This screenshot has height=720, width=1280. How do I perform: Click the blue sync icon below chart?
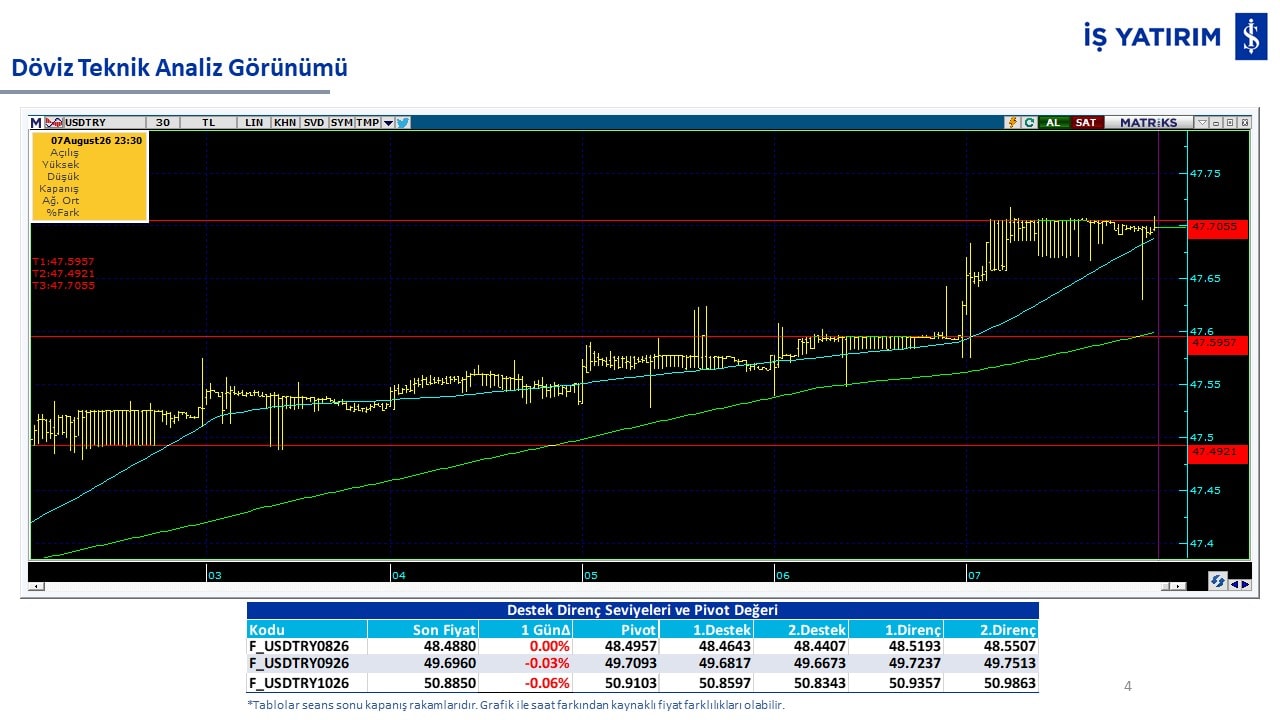click(1218, 581)
